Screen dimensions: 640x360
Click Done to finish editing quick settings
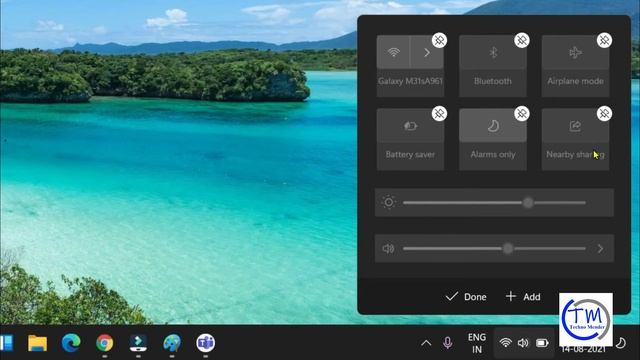coord(466,297)
